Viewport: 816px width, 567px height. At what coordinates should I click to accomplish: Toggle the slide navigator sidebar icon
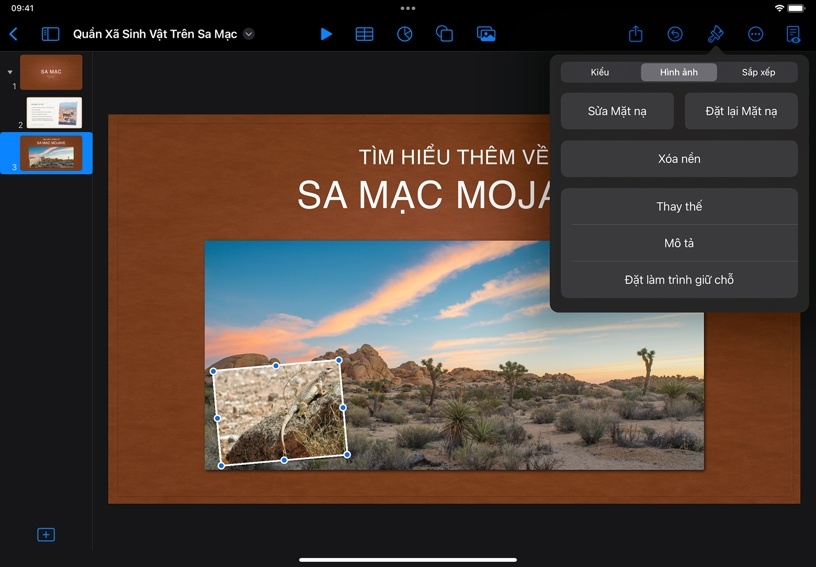(x=50, y=34)
